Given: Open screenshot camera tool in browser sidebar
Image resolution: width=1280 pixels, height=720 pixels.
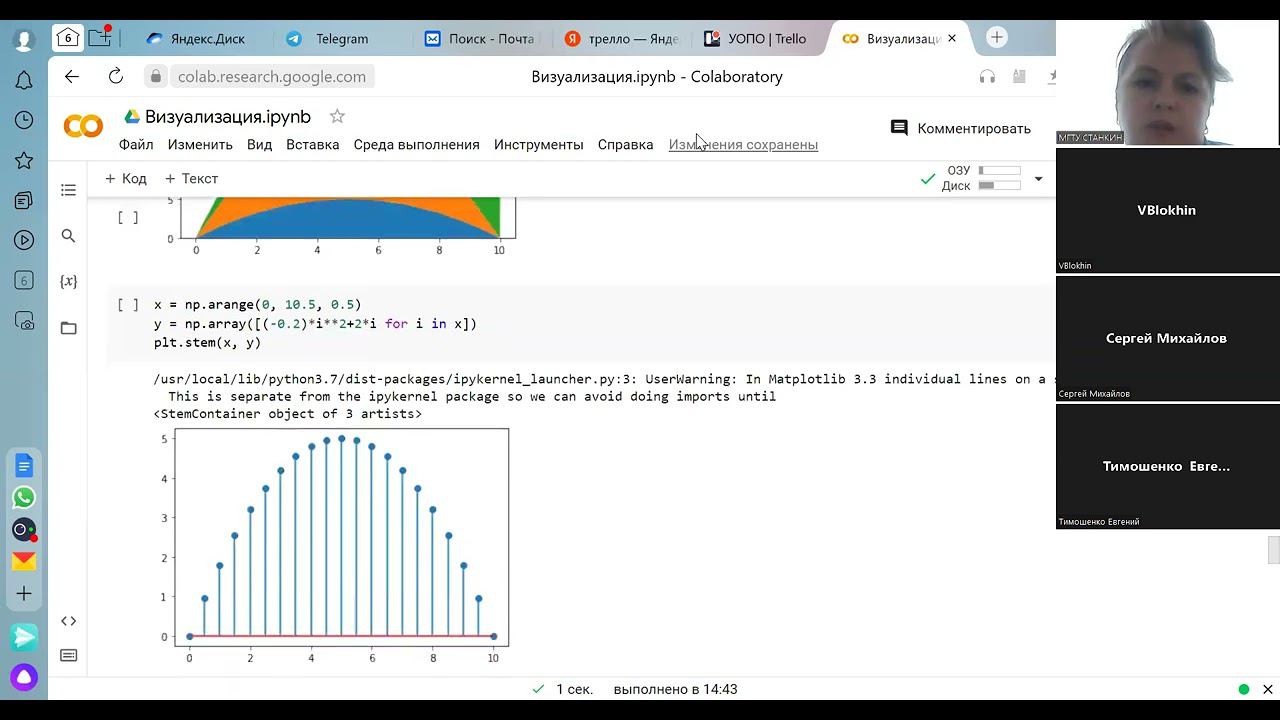Looking at the screenshot, I should coord(24,321).
